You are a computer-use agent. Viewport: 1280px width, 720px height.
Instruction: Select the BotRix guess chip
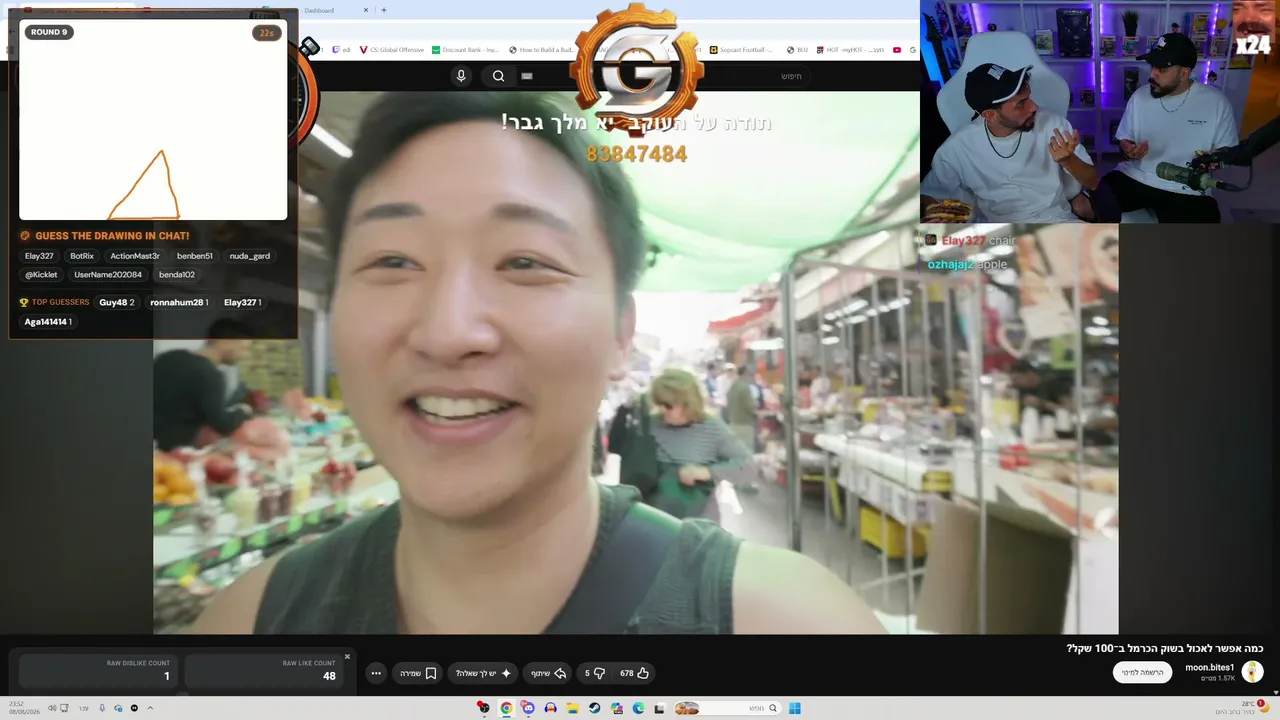click(82, 256)
